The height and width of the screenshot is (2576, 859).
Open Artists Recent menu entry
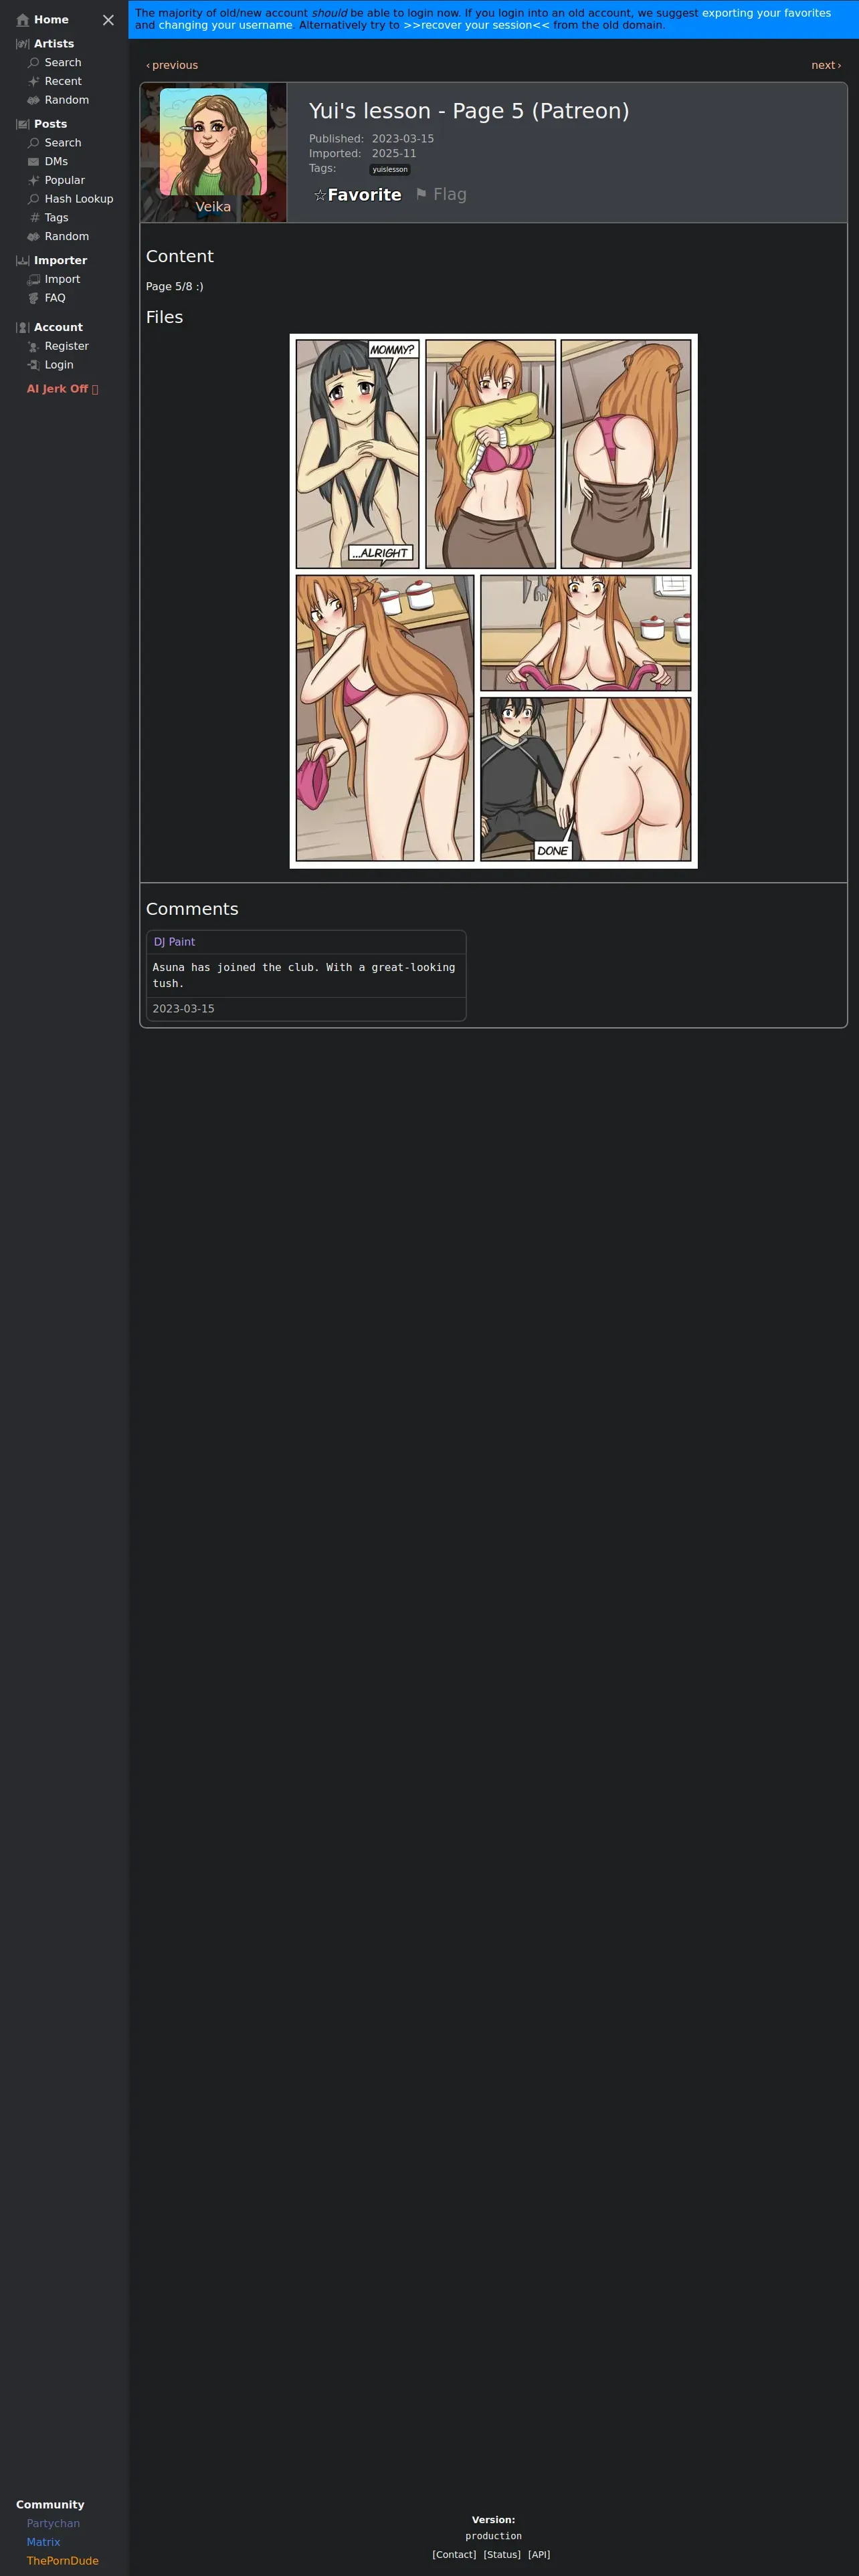click(63, 82)
